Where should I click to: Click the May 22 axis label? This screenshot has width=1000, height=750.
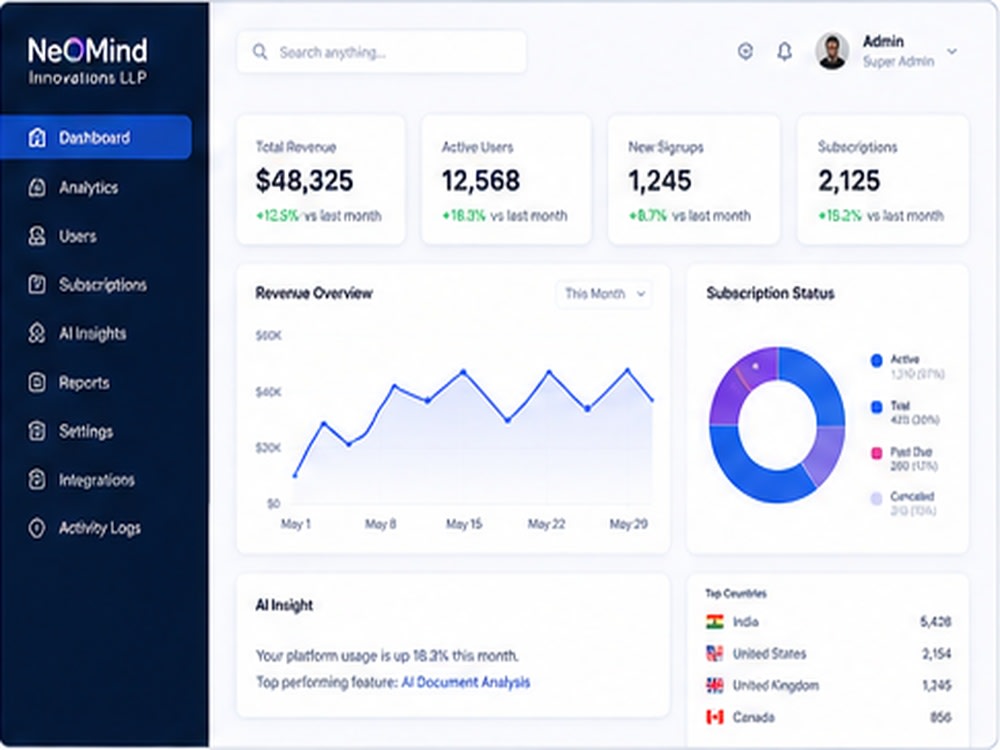pyautogui.click(x=547, y=524)
